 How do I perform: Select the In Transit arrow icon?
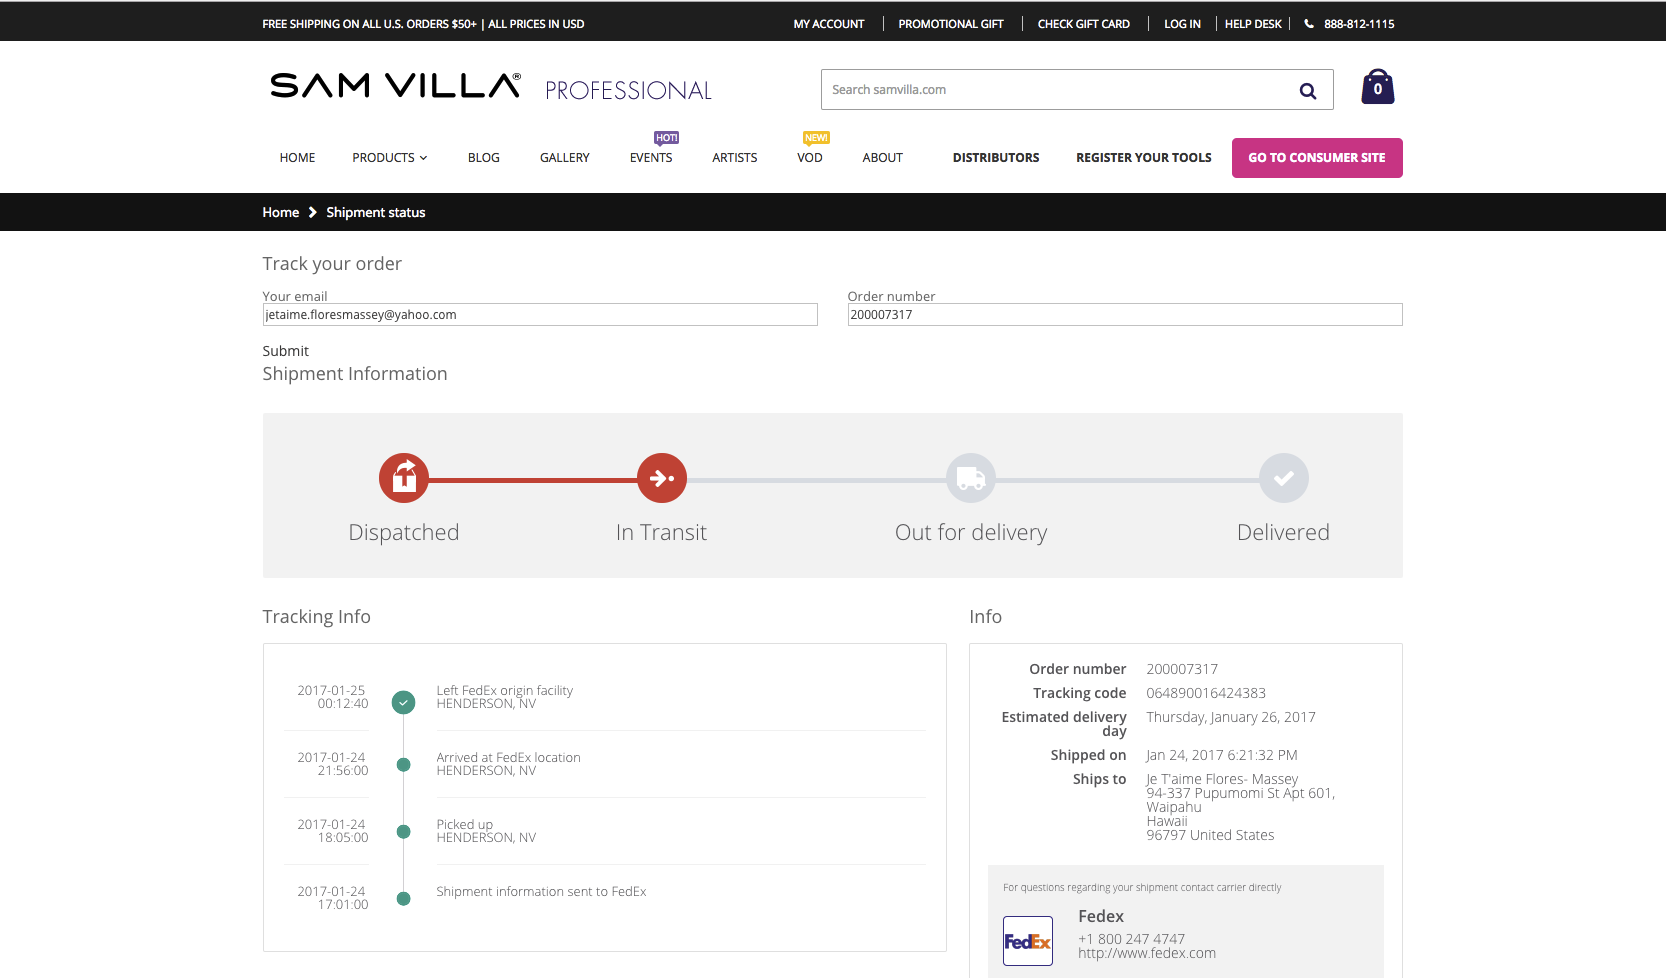click(x=661, y=477)
